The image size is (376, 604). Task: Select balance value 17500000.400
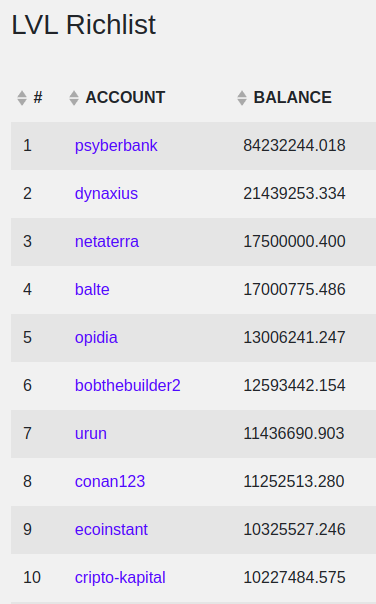[x=294, y=242]
